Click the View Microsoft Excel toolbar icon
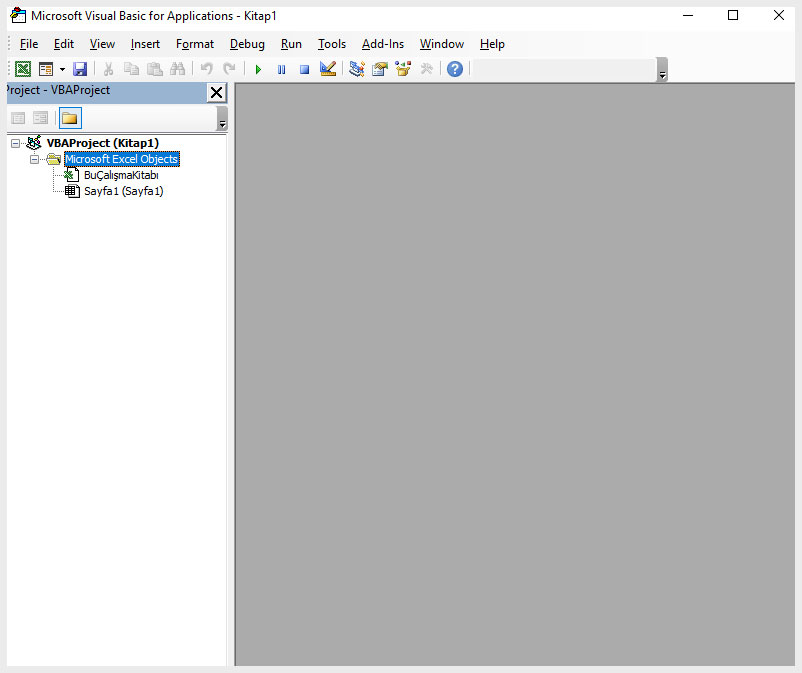Viewport: 802px width, 673px height. 23,69
